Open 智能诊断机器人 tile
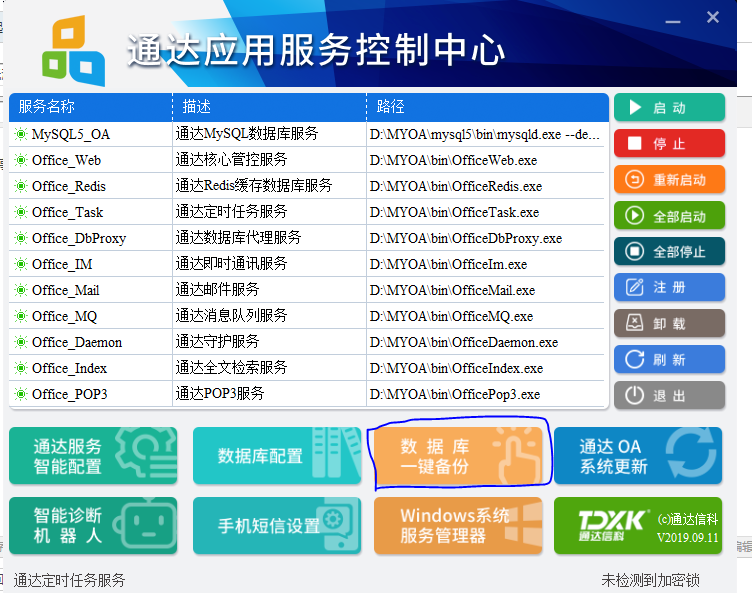752x594 pixels. pos(93,525)
